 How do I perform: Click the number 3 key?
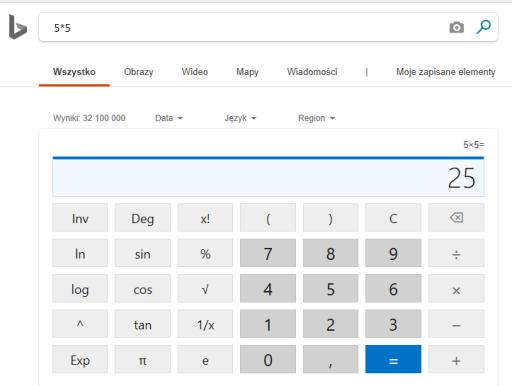coord(393,324)
